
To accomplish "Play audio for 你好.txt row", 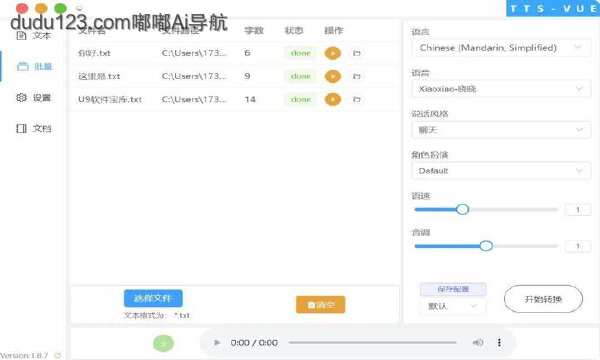I will coord(333,53).
